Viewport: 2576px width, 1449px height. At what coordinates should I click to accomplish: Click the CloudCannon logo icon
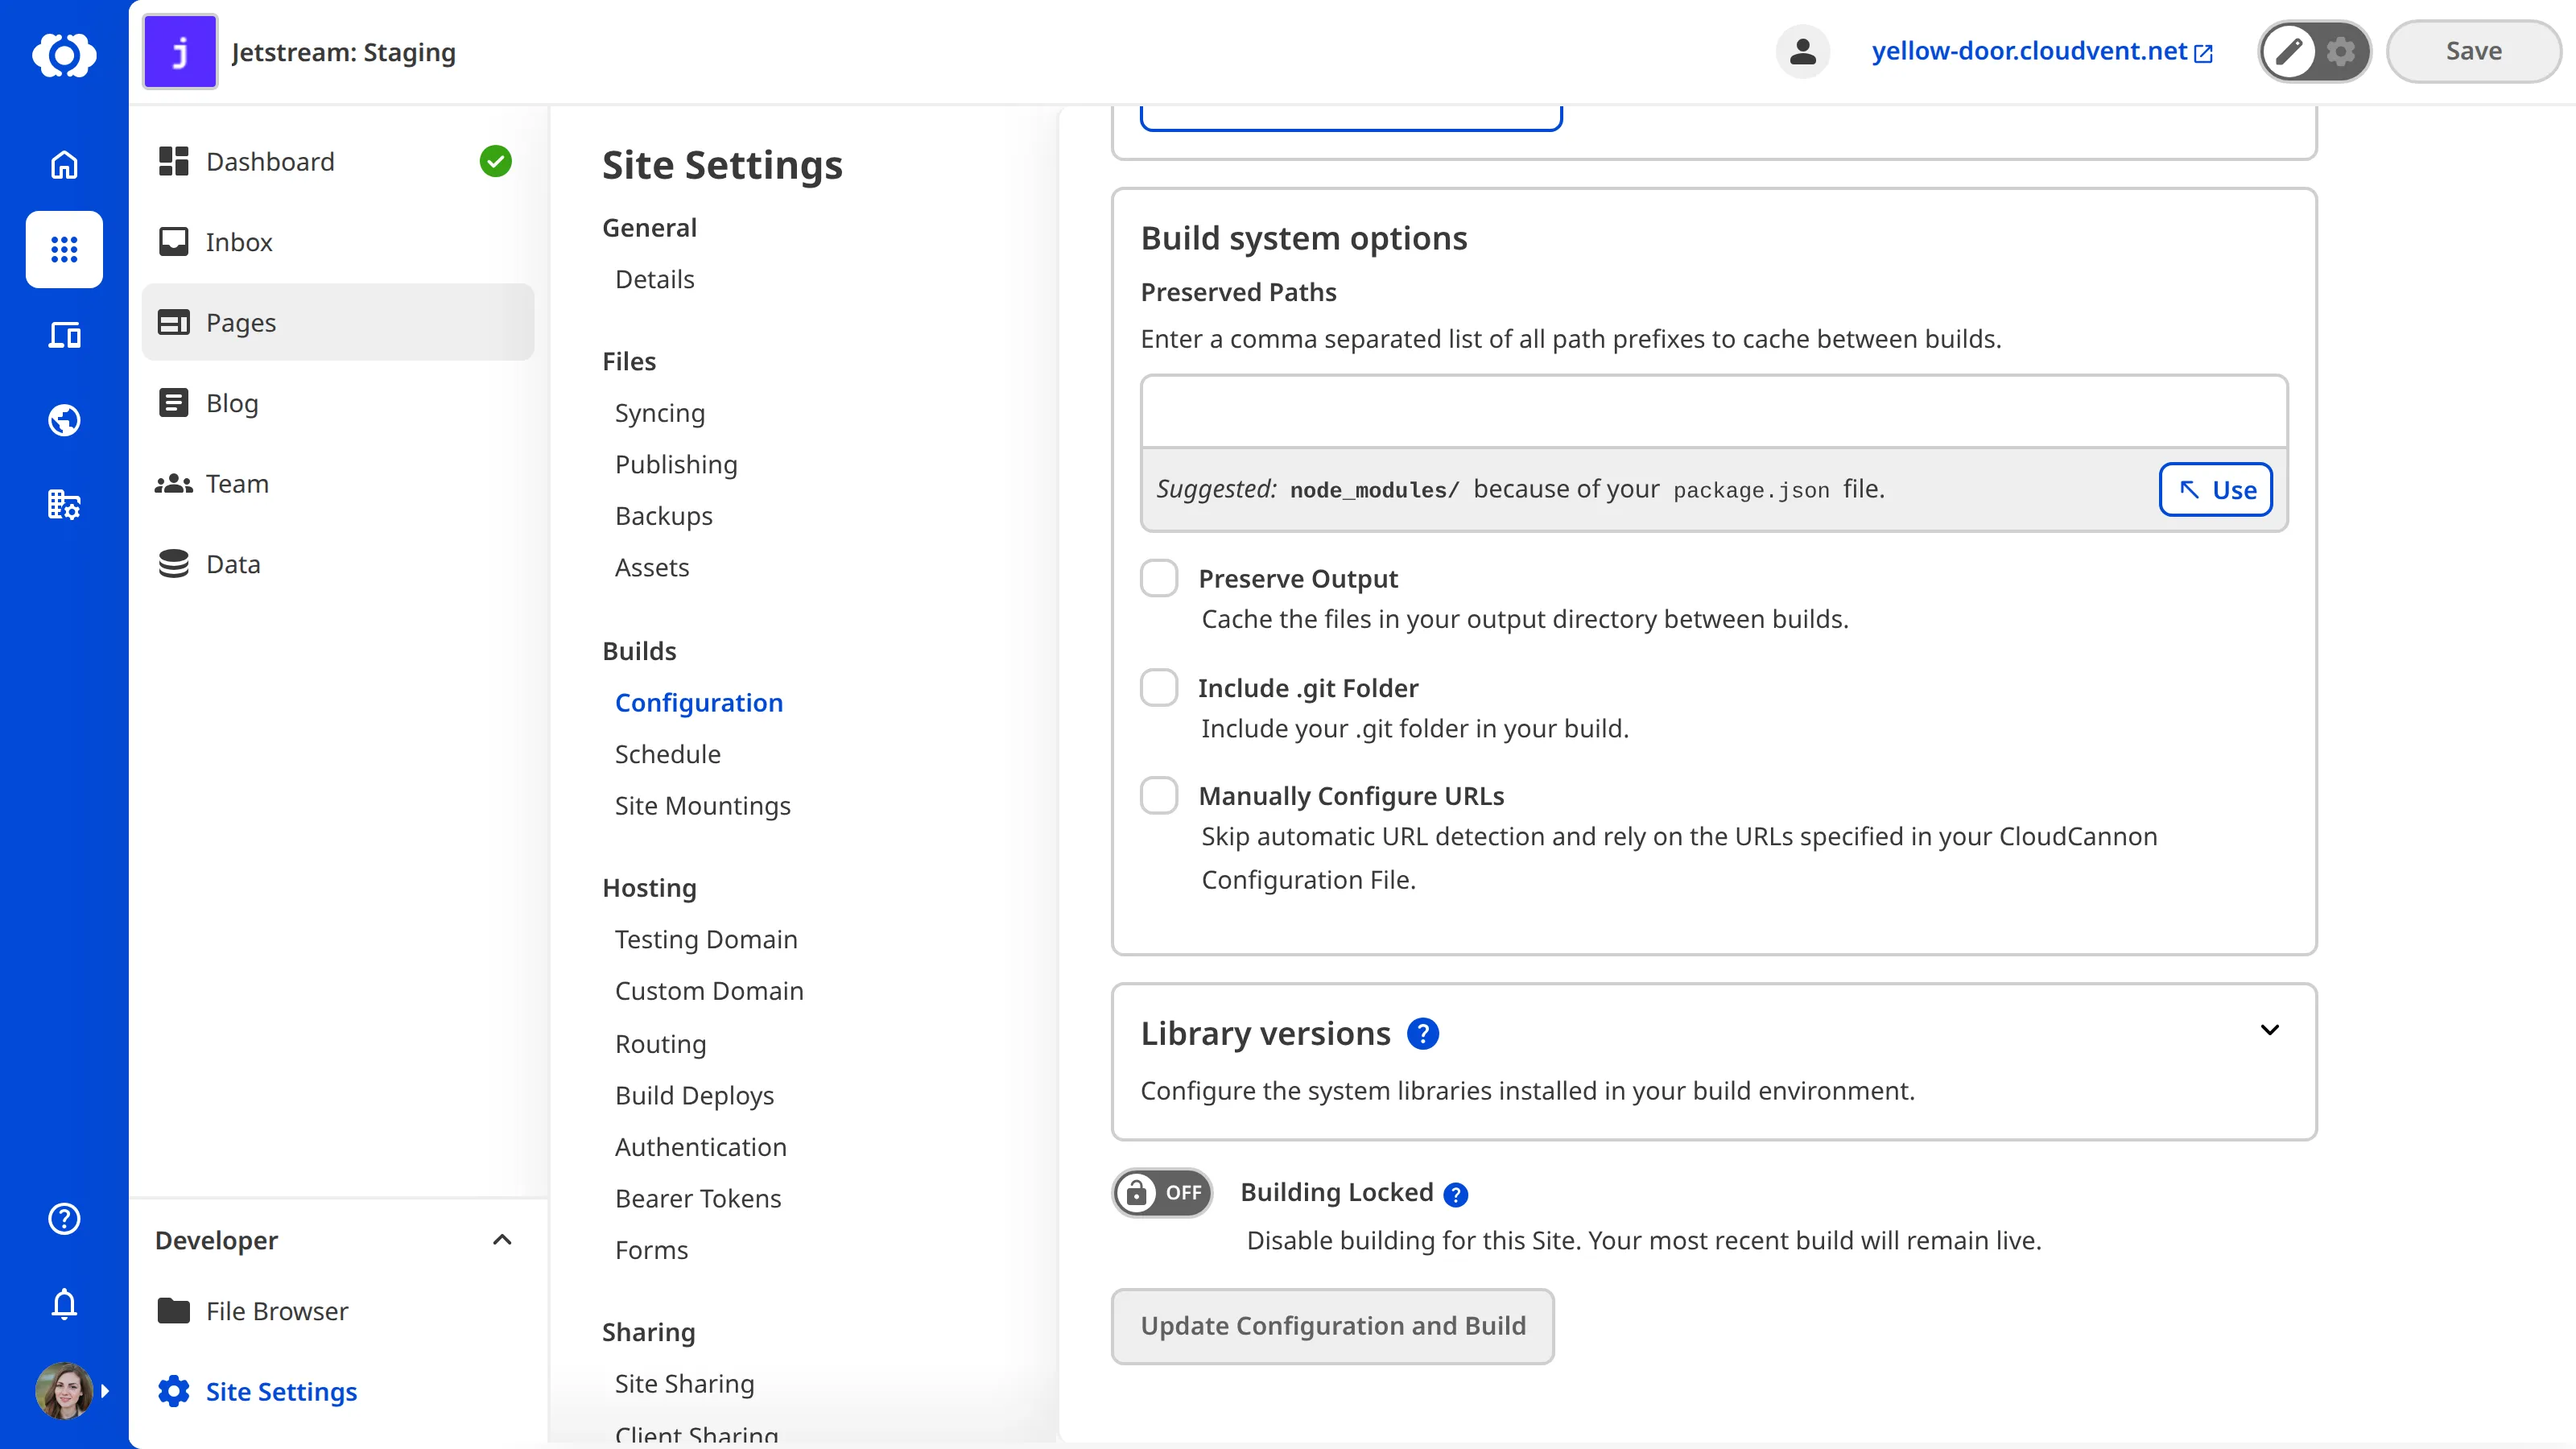coord(64,54)
